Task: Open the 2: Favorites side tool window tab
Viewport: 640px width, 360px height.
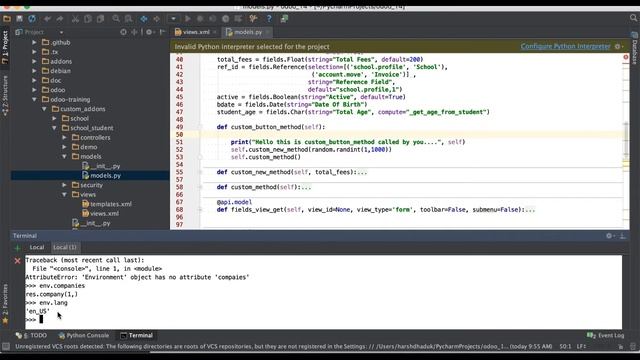Action: click(x=5, y=304)
